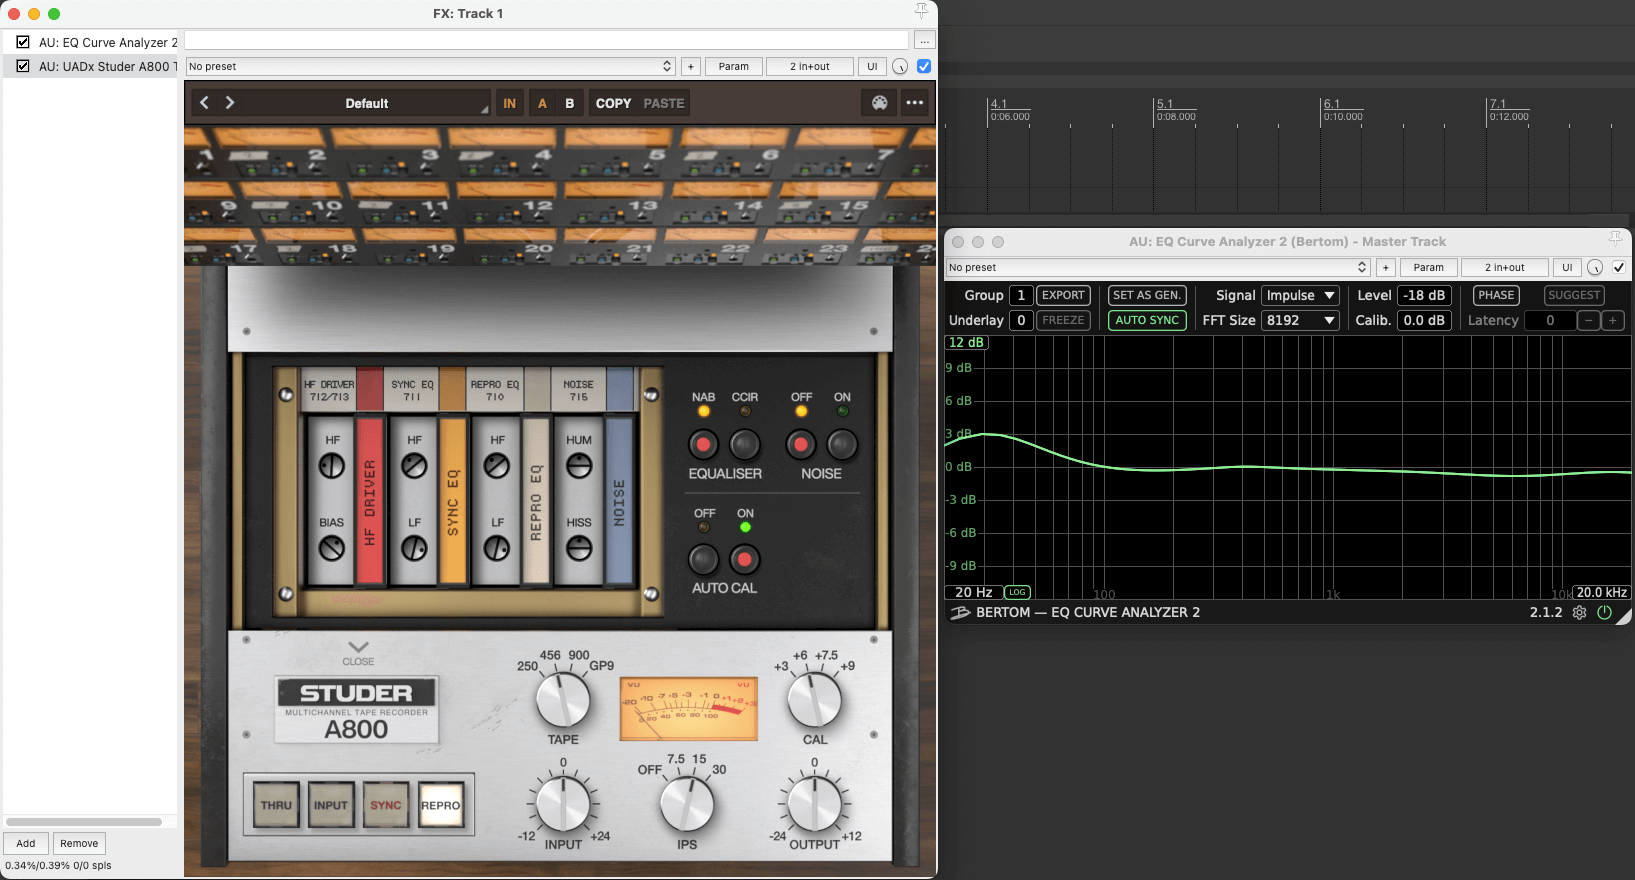Click the Remove button below the FX list
Image resolution: width=1635 pixels, height=880 pixels.
(79, 843)
